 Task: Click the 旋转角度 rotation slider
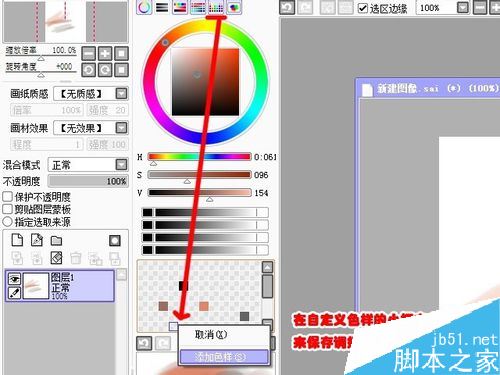tap(41, 72)
